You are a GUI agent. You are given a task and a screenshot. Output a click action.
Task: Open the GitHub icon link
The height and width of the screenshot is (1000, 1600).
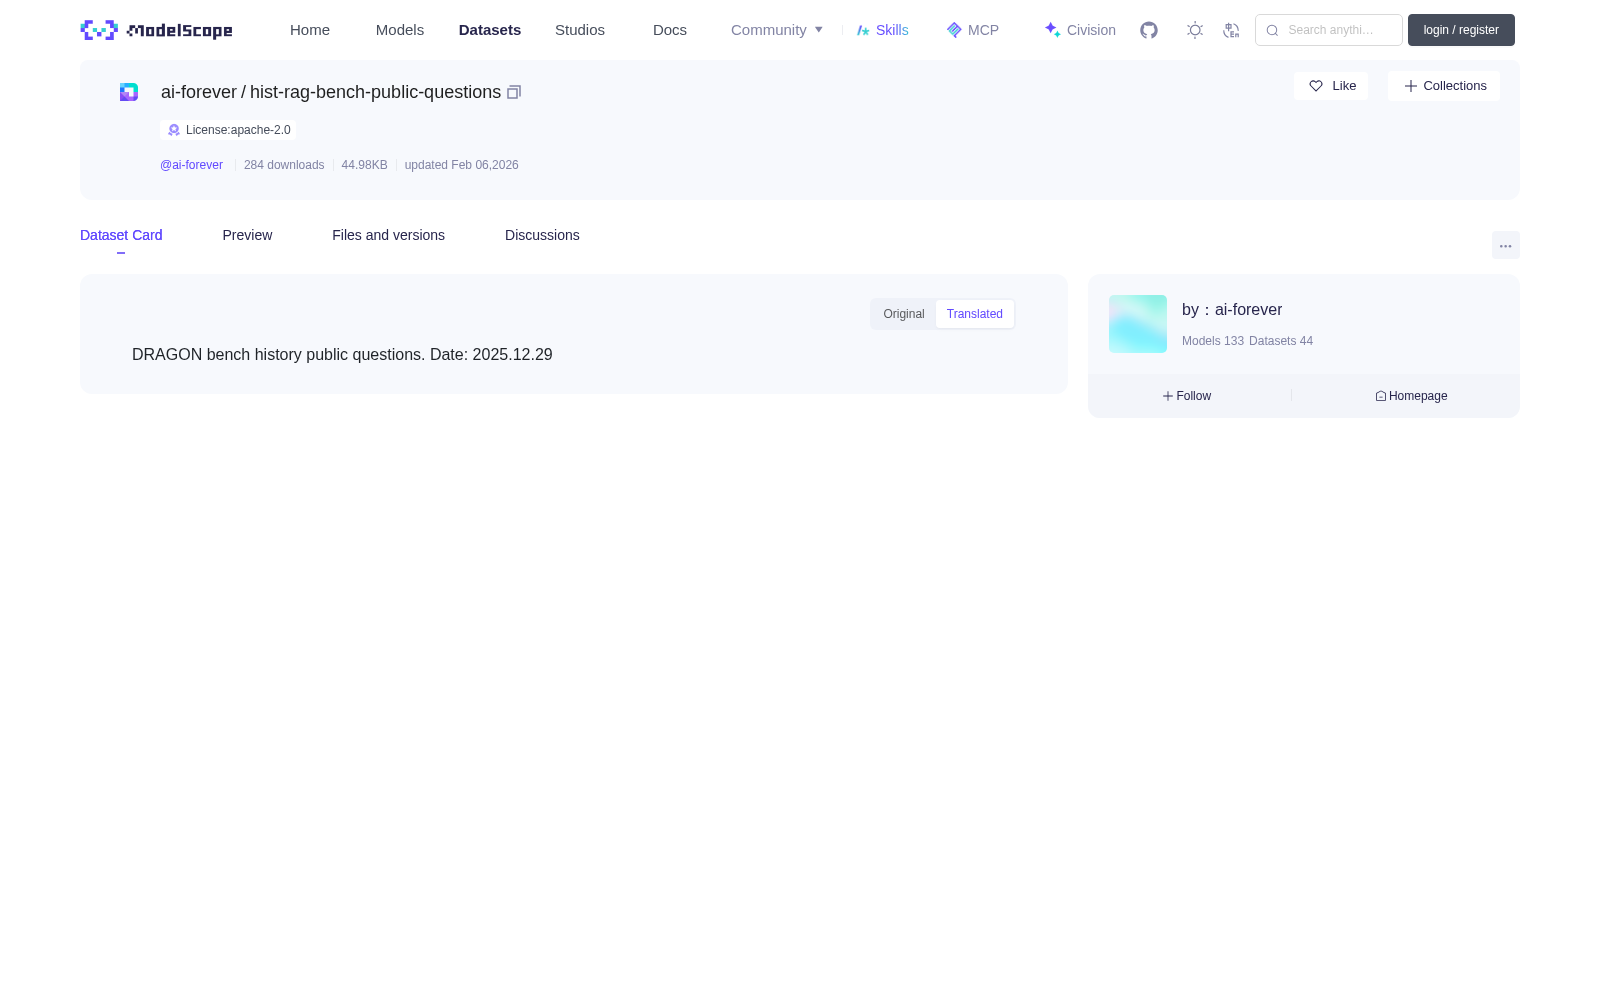coord(1149,30)
